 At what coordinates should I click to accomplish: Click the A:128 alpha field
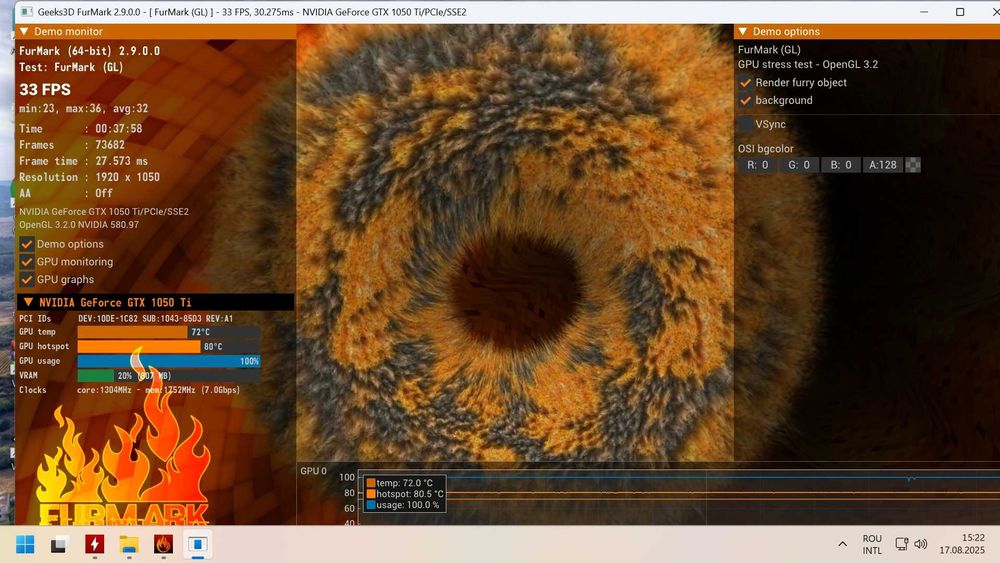pyautogui.click(x=883, y=165)
